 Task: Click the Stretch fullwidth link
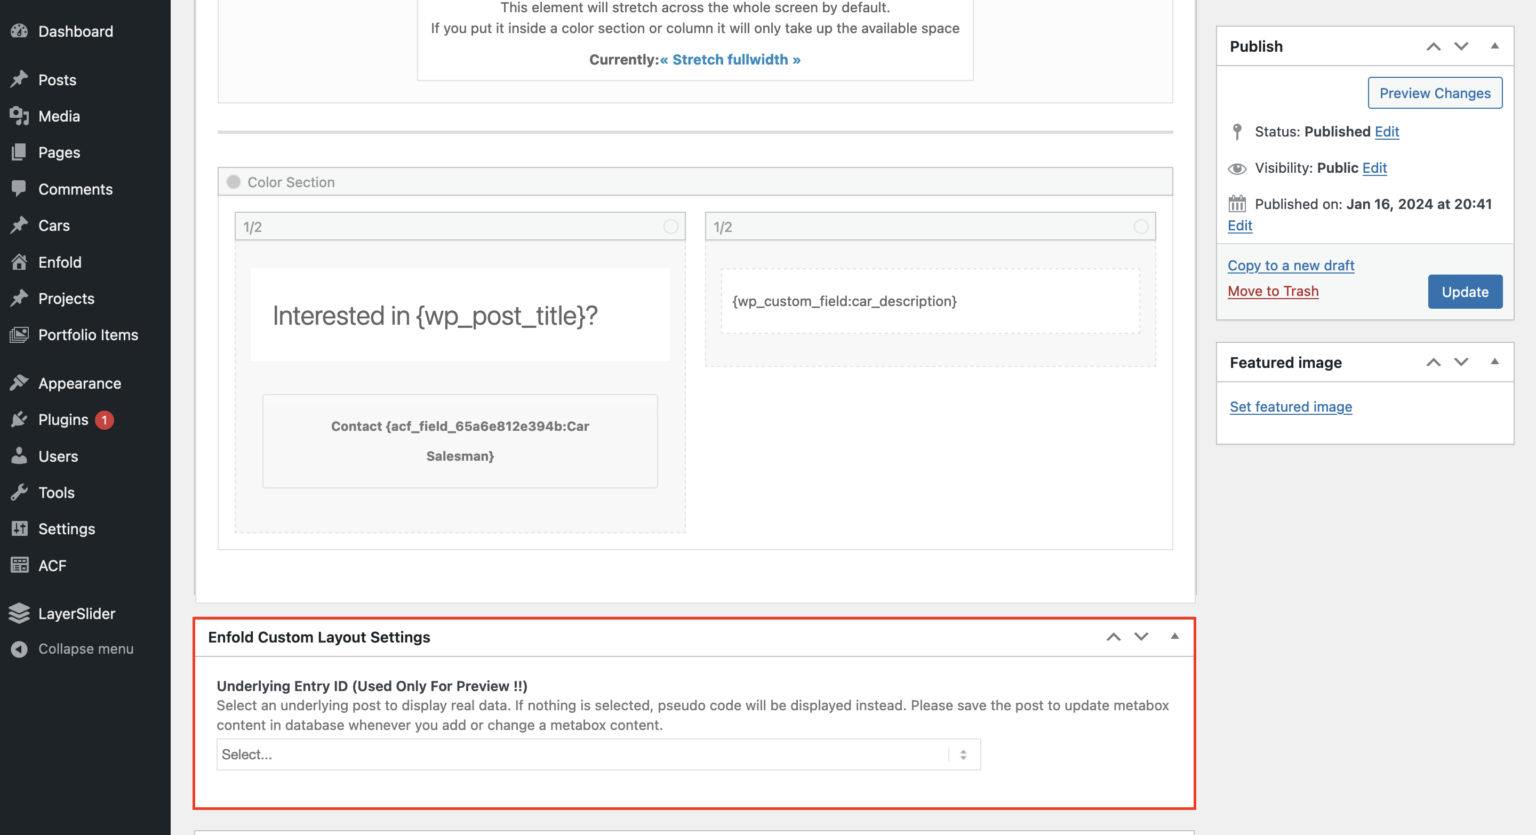tap(731, 59)
